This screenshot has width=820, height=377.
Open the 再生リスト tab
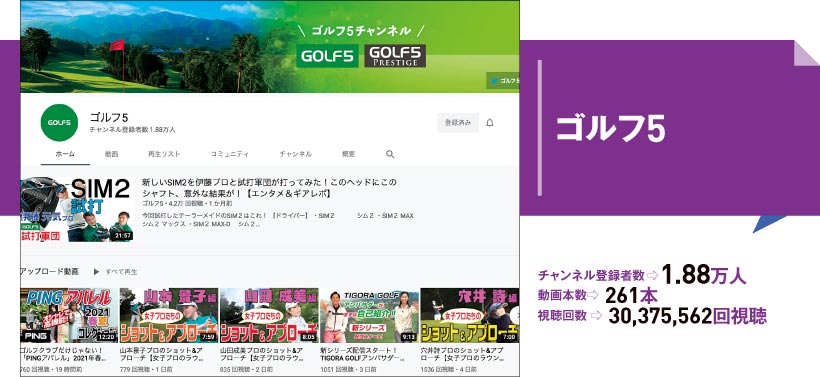pyautogui.click(x=164, y=154)
